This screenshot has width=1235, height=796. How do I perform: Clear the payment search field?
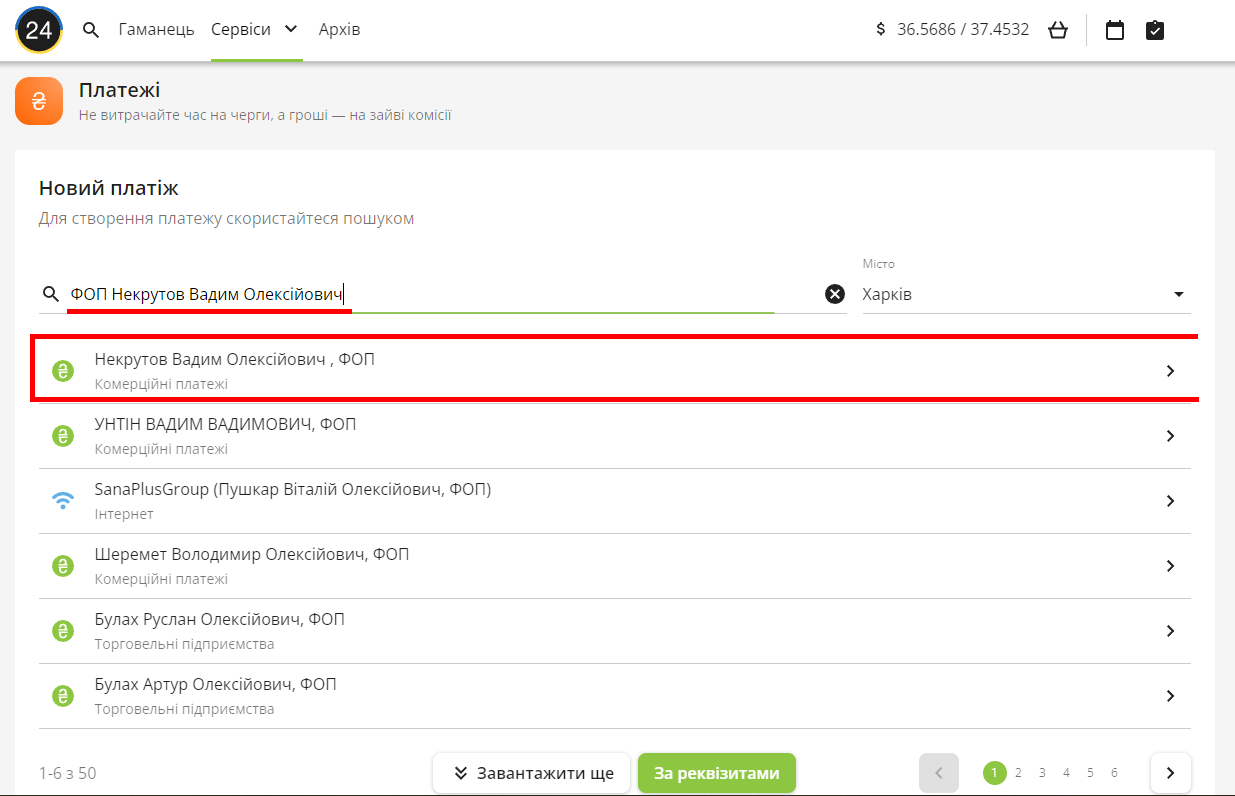pyautogui.click(x=834, y=294)
